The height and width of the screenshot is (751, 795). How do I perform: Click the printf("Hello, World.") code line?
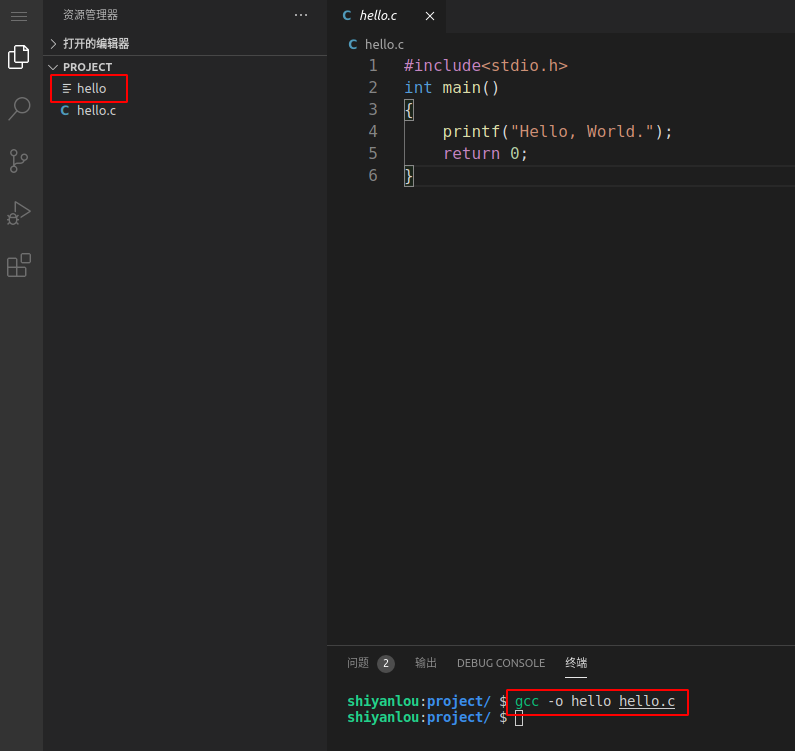[557, 132]
